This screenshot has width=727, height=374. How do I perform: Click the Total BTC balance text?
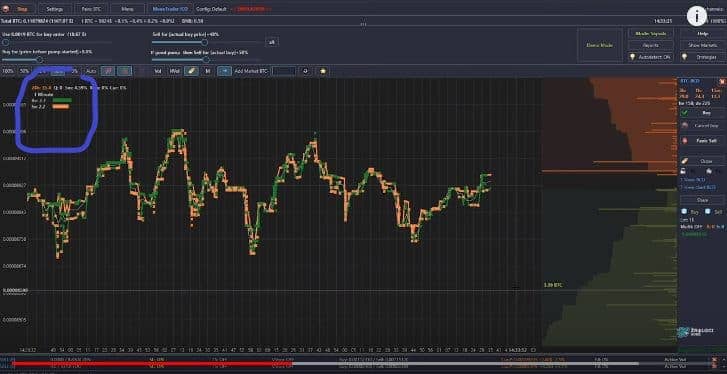[x=37, y=21]
